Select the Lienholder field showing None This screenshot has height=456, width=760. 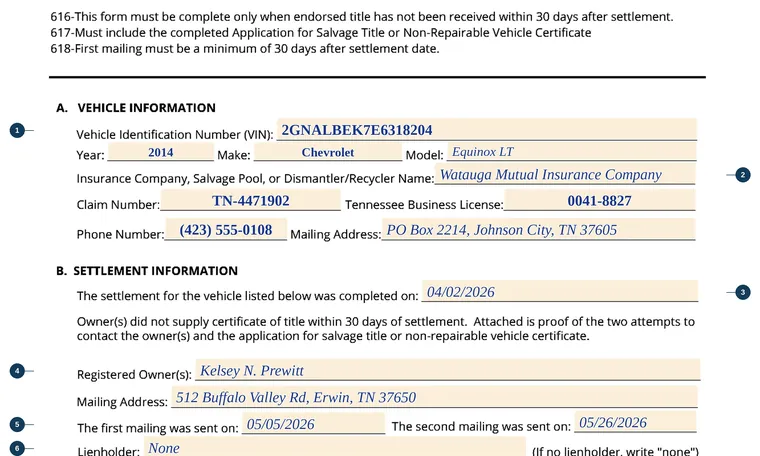tap(334, 447)
